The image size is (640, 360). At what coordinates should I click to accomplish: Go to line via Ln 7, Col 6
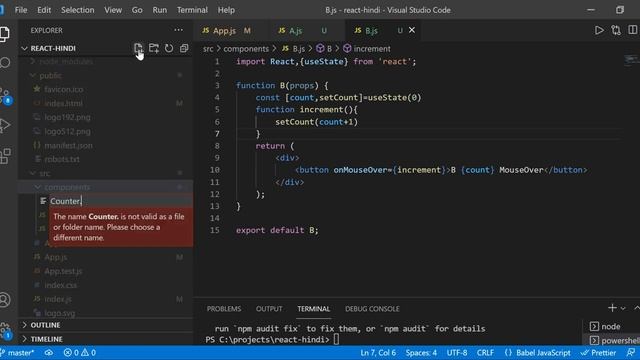[378, 353]
